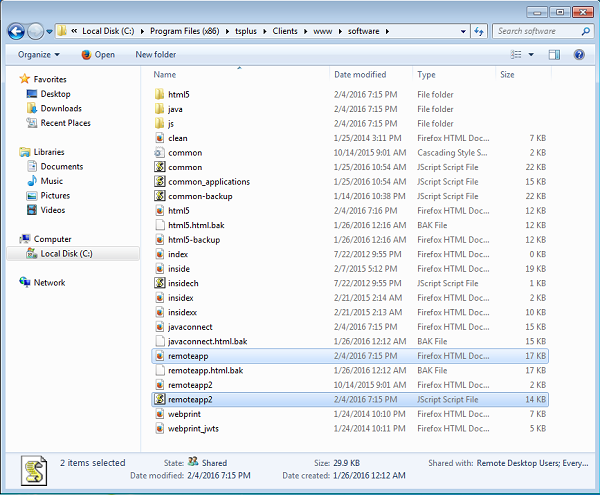Screen dimensions: 600x495
Task: Click the New folder button
Action: coord(155,54)
